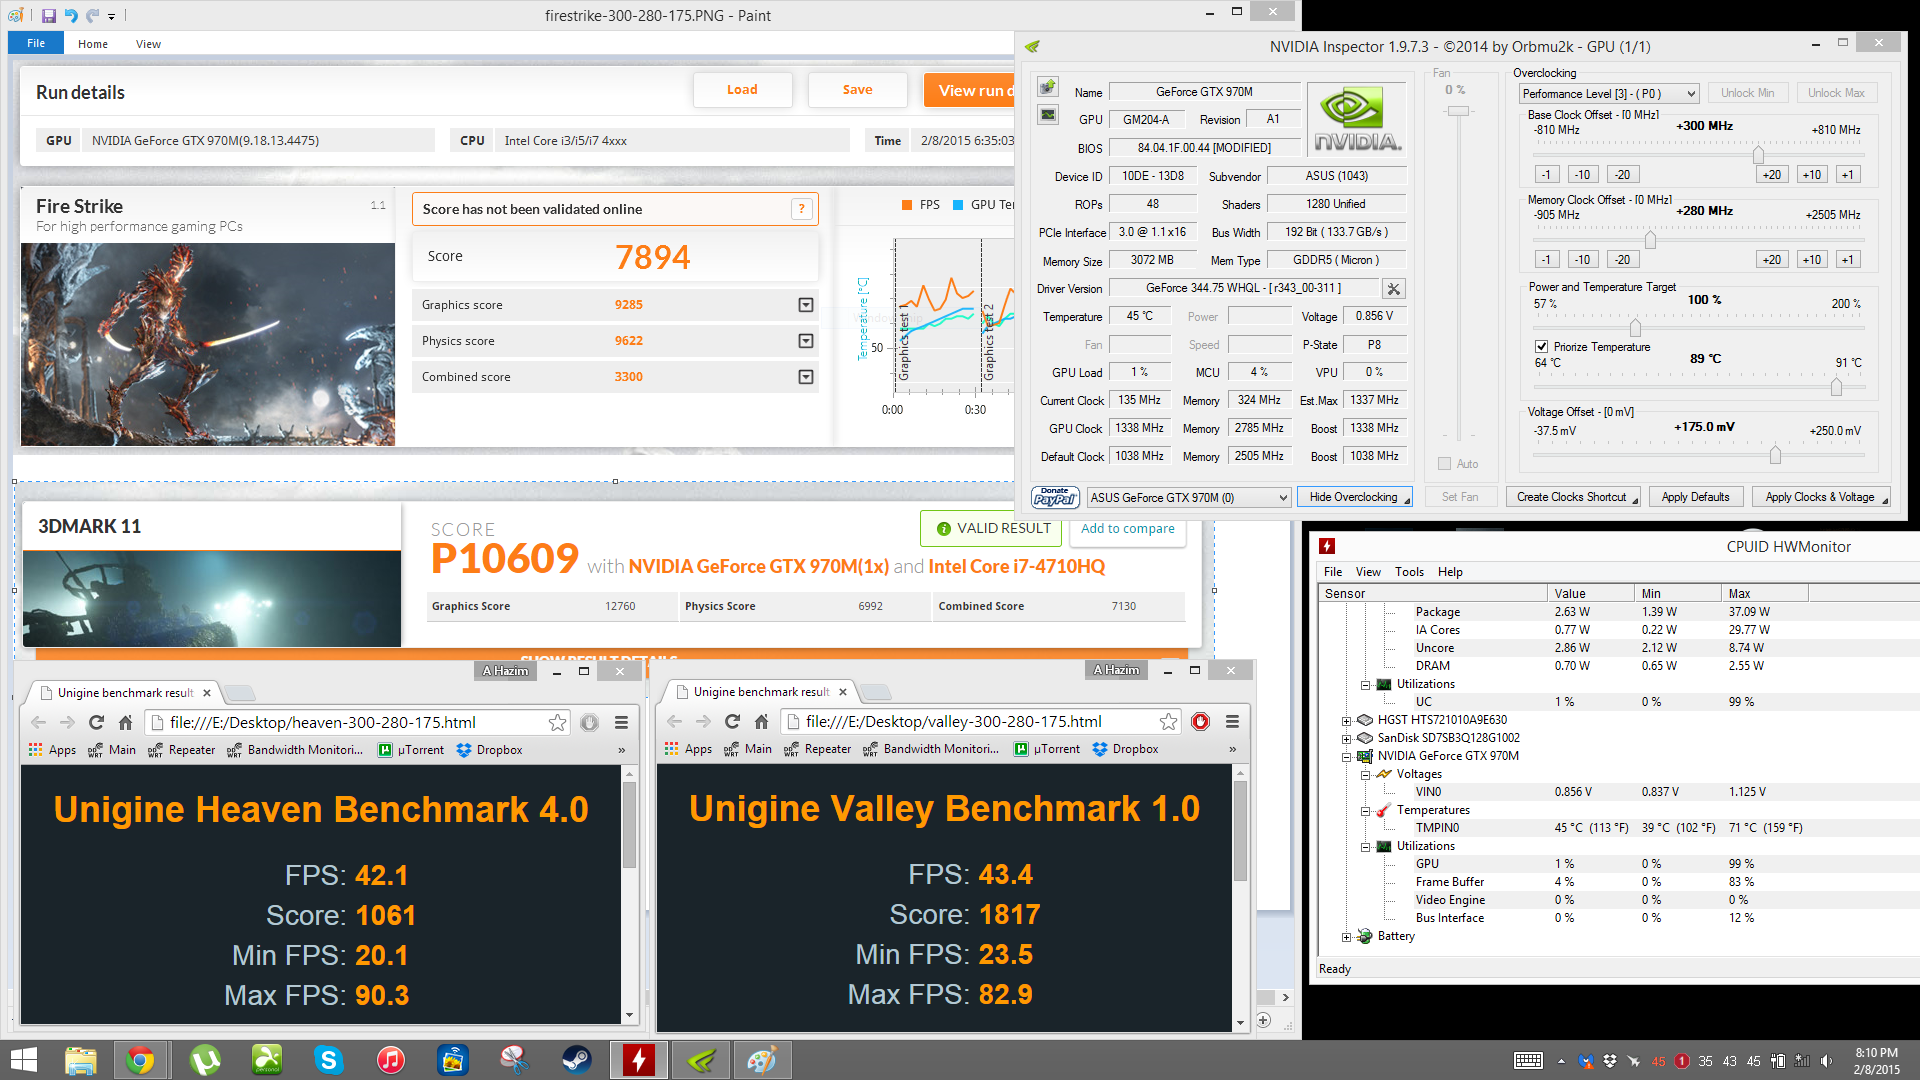The width and height of the screenshot is (1920, 1080).
Task: Click Hide Overclocking button
Action: 1354,497
